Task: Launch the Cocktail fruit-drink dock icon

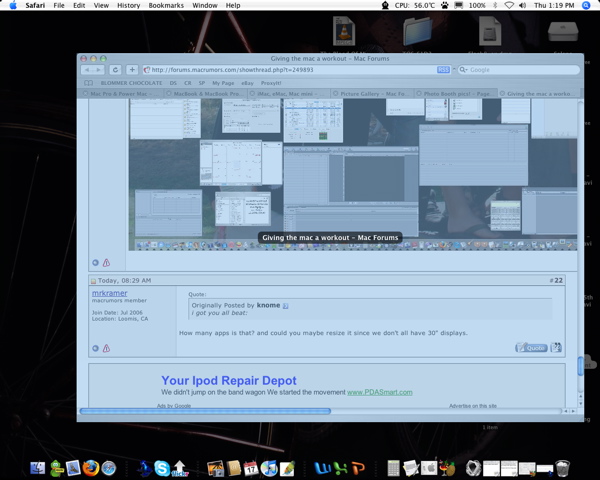Action: point(447,468)
